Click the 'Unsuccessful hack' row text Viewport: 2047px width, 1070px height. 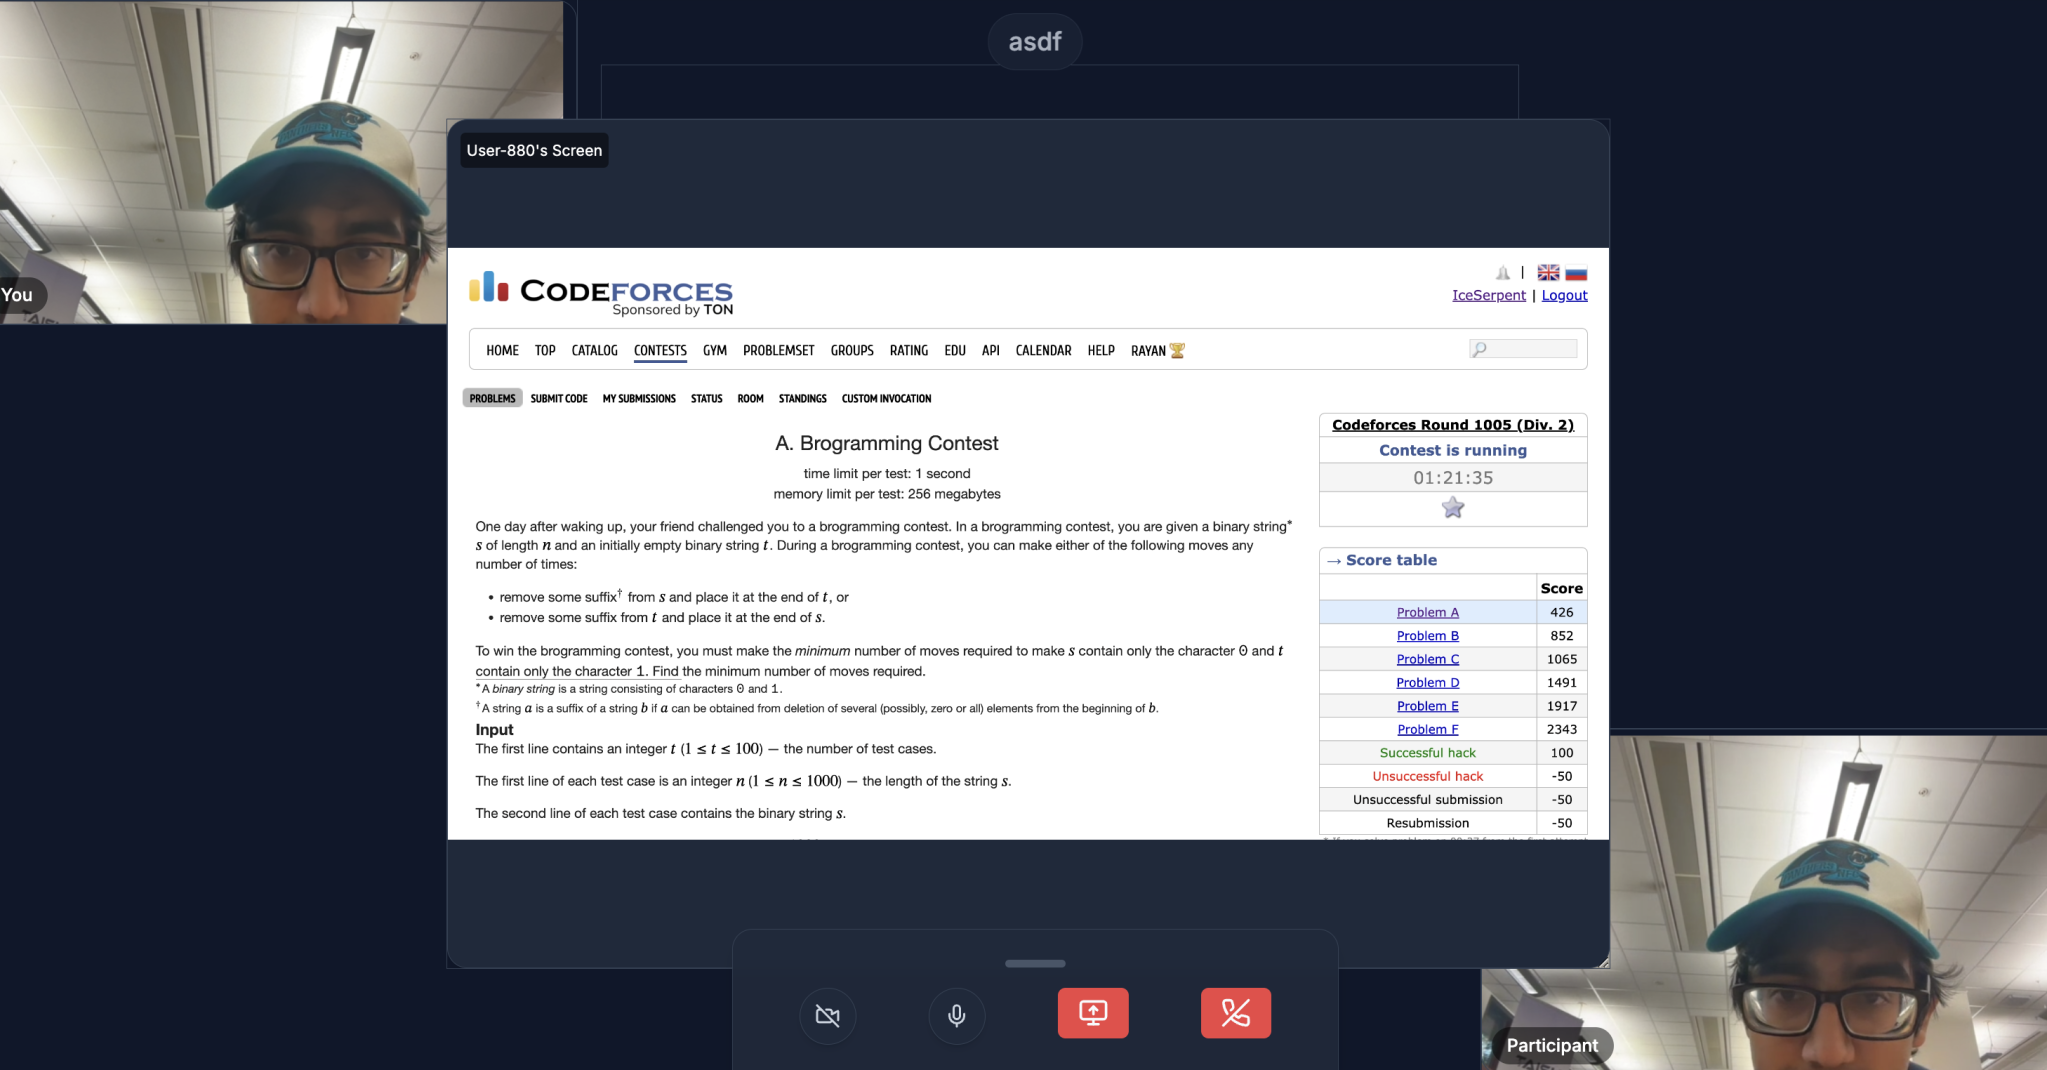pos(1428,776)
